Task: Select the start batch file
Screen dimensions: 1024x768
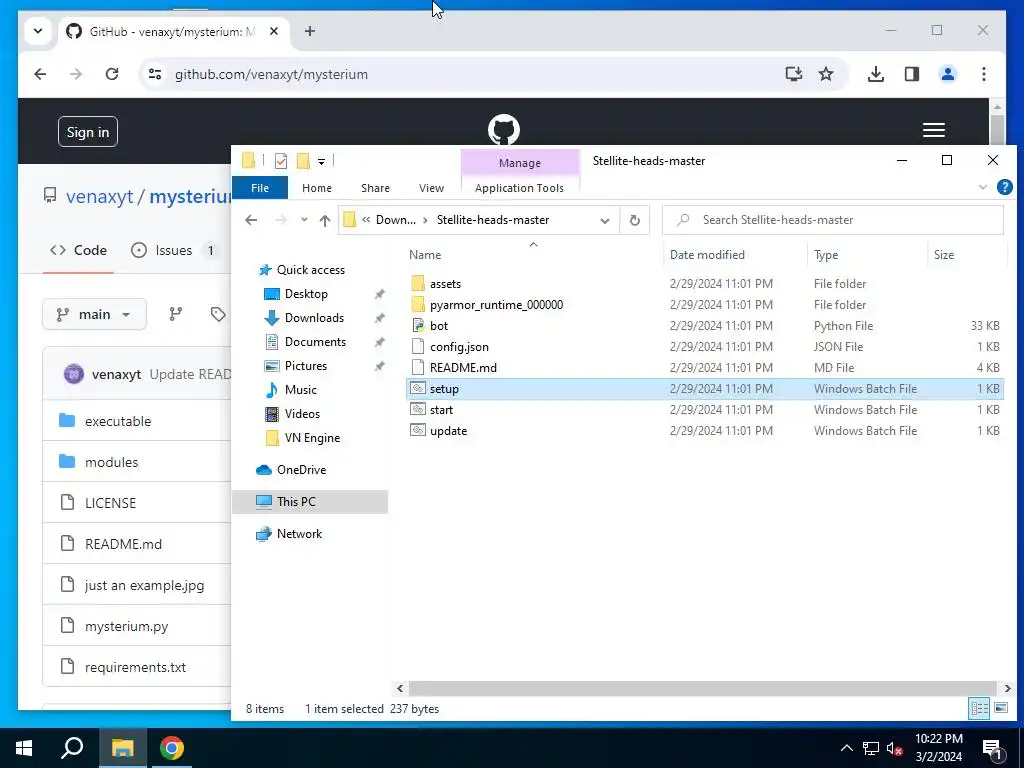Action: [x=441, y=409]
